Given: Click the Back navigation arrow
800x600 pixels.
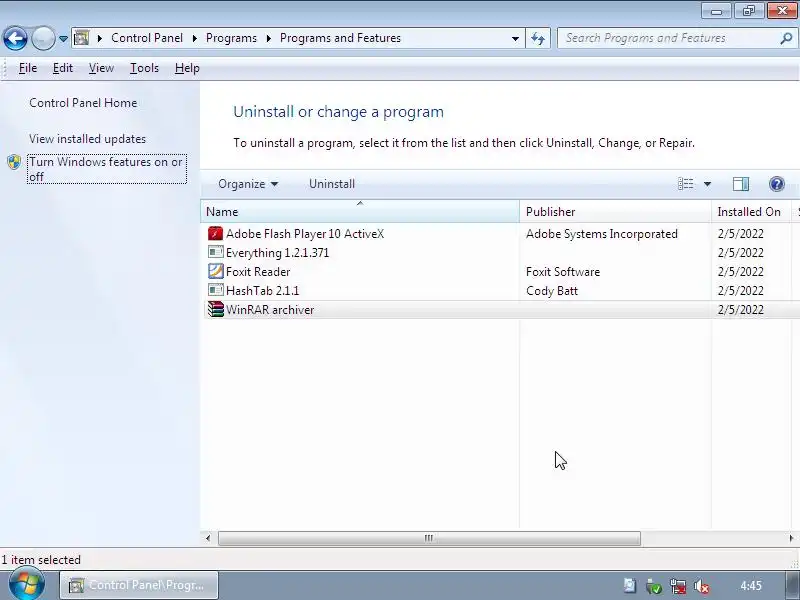Looking at the screenshot, I should click(x=15, y=38).
